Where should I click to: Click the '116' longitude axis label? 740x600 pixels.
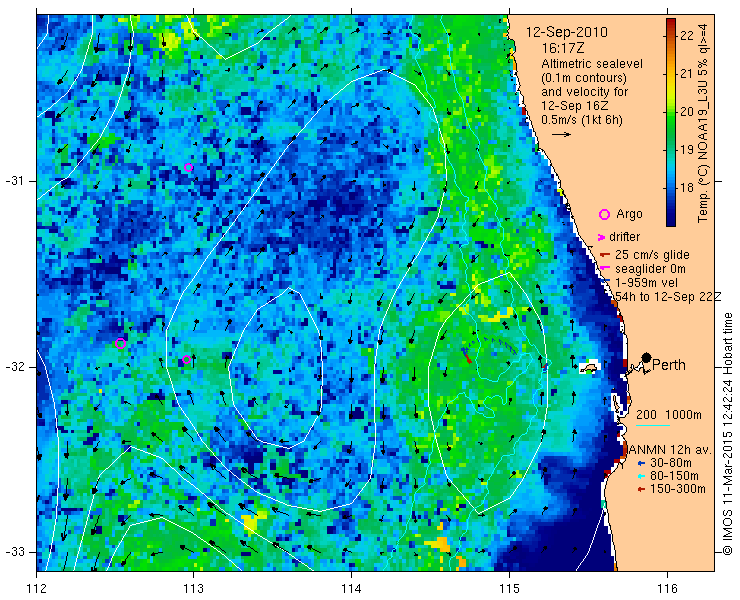(x=667, y=588)
